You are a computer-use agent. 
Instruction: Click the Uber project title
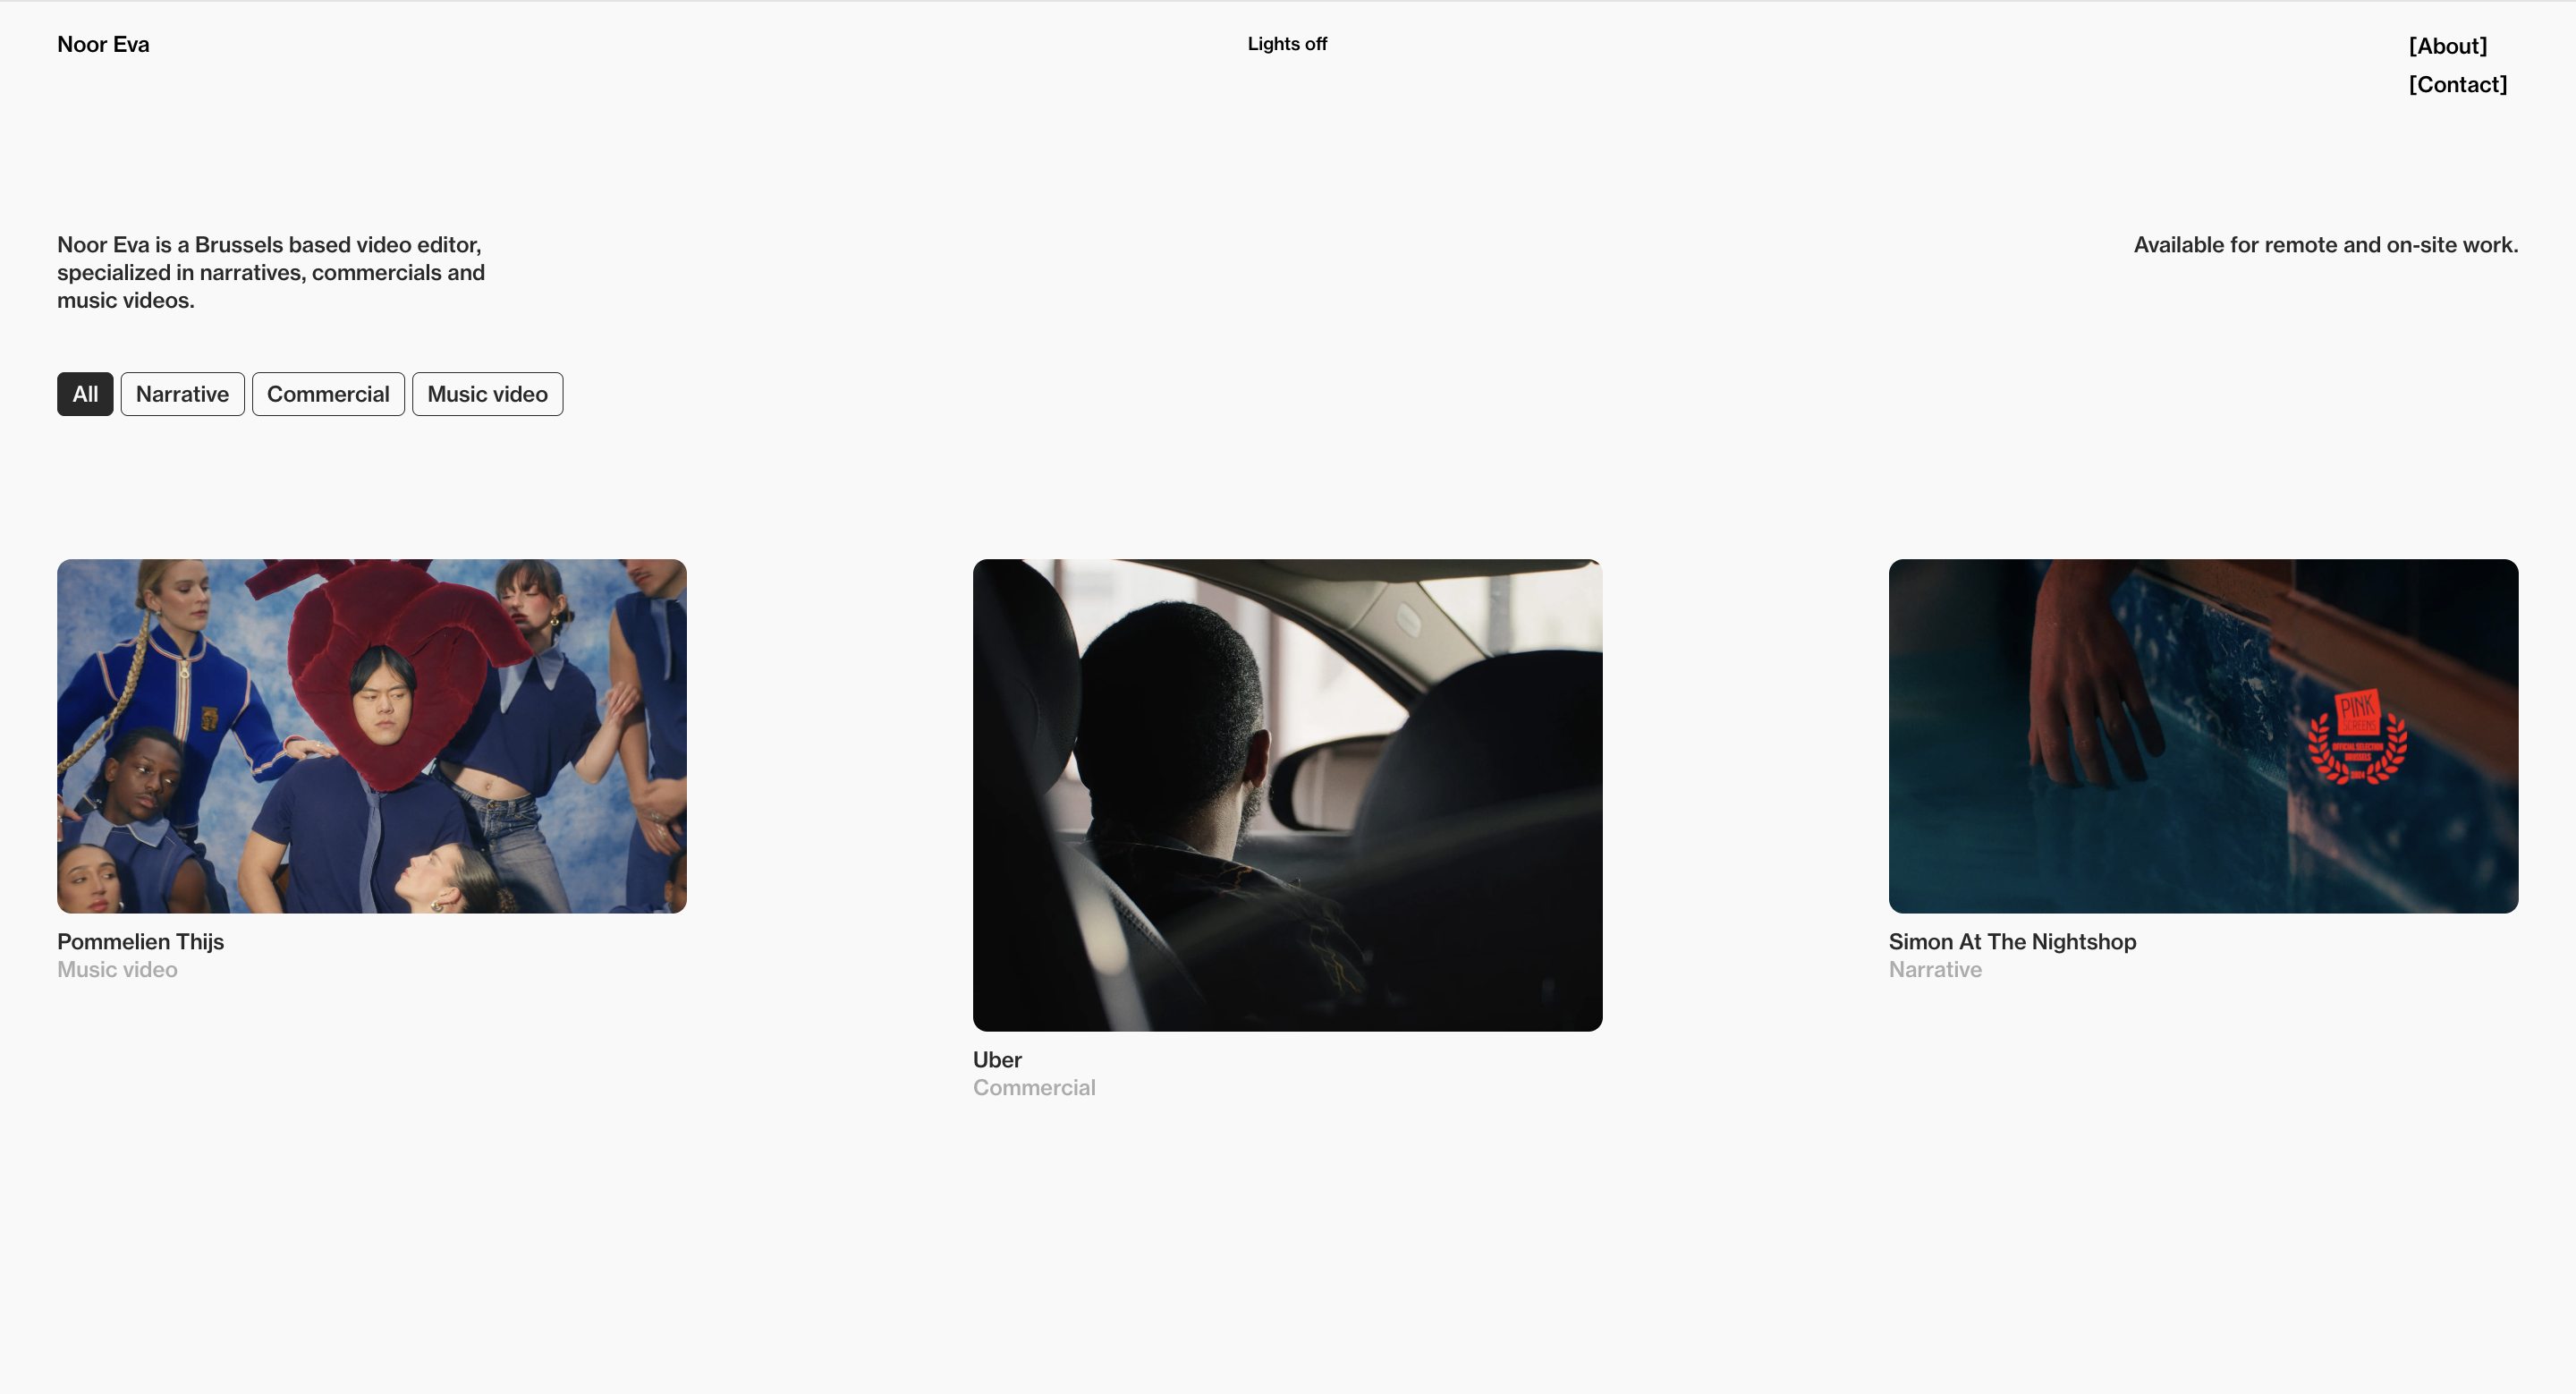pos(997,1059)
